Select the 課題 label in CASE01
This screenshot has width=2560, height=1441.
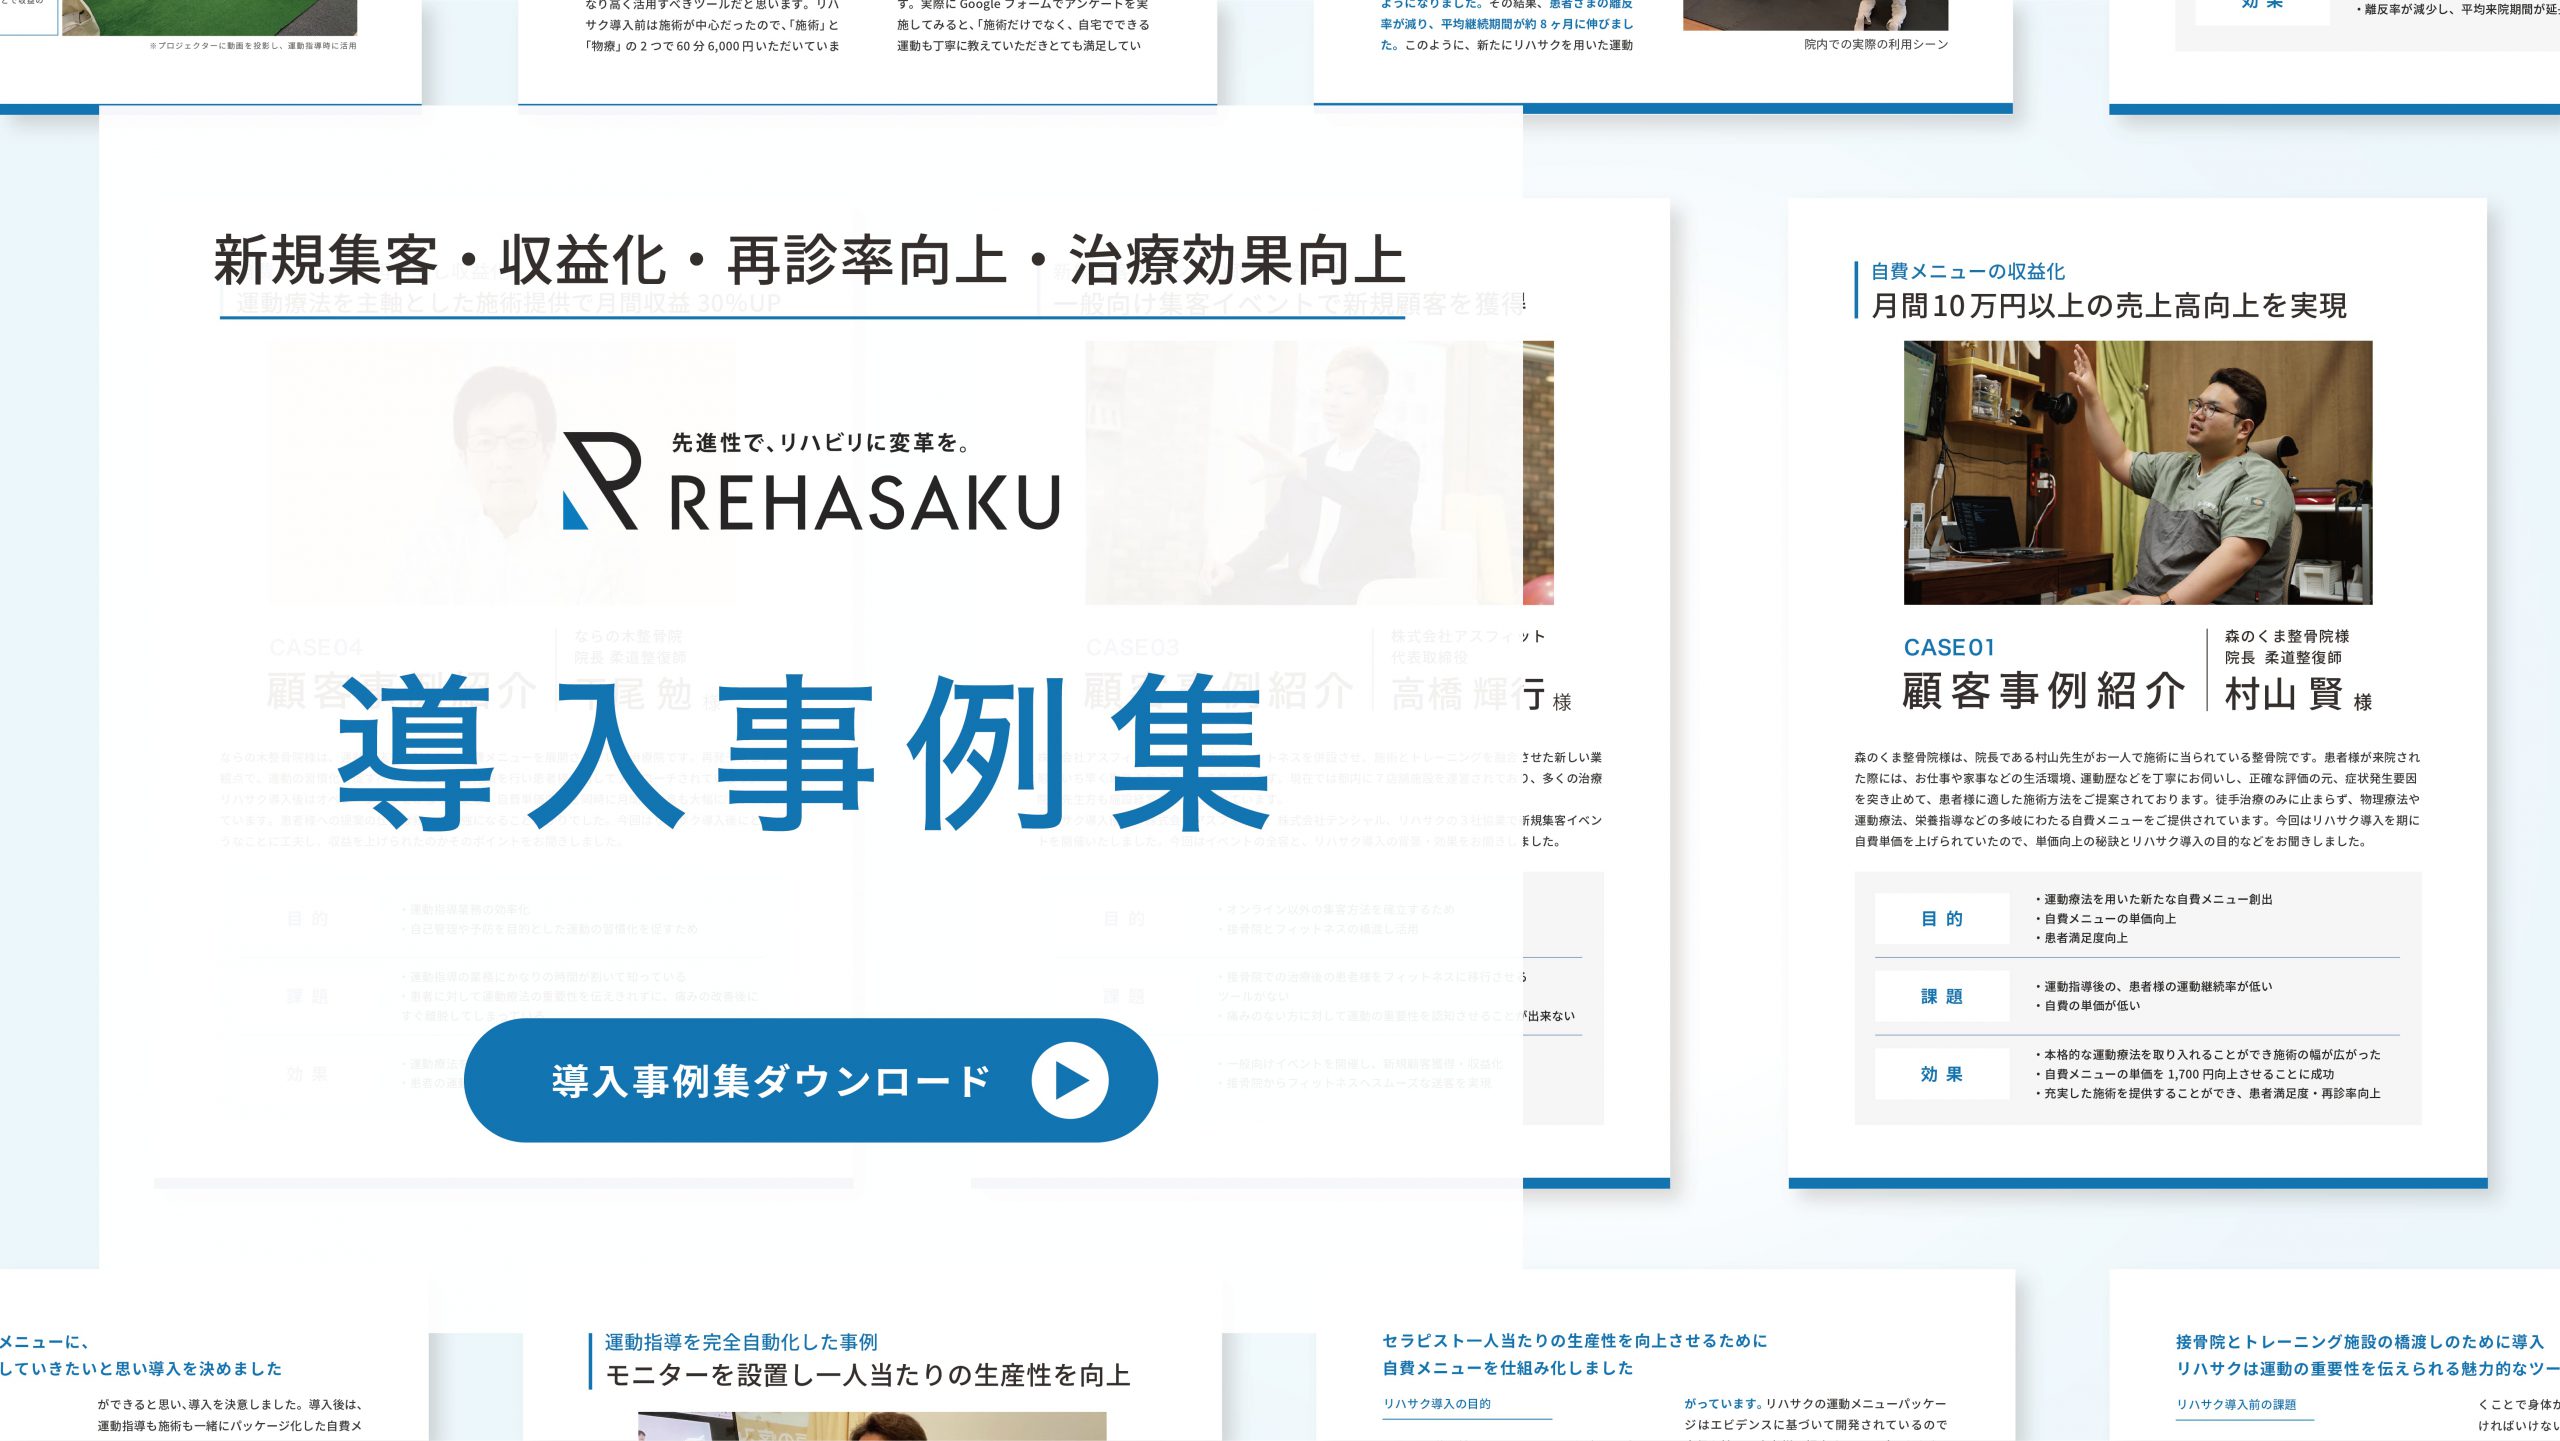coord(1941,996)
